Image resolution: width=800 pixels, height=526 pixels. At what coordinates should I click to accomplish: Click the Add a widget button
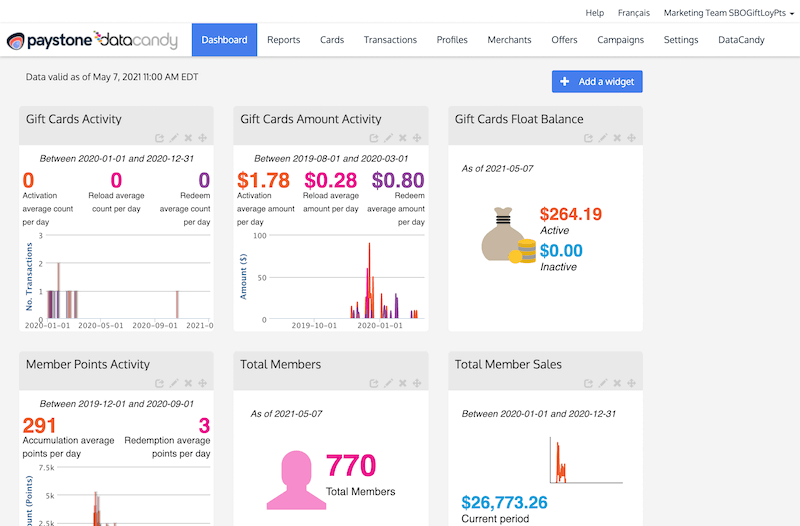pyautogui.click(x=597, y=82)
